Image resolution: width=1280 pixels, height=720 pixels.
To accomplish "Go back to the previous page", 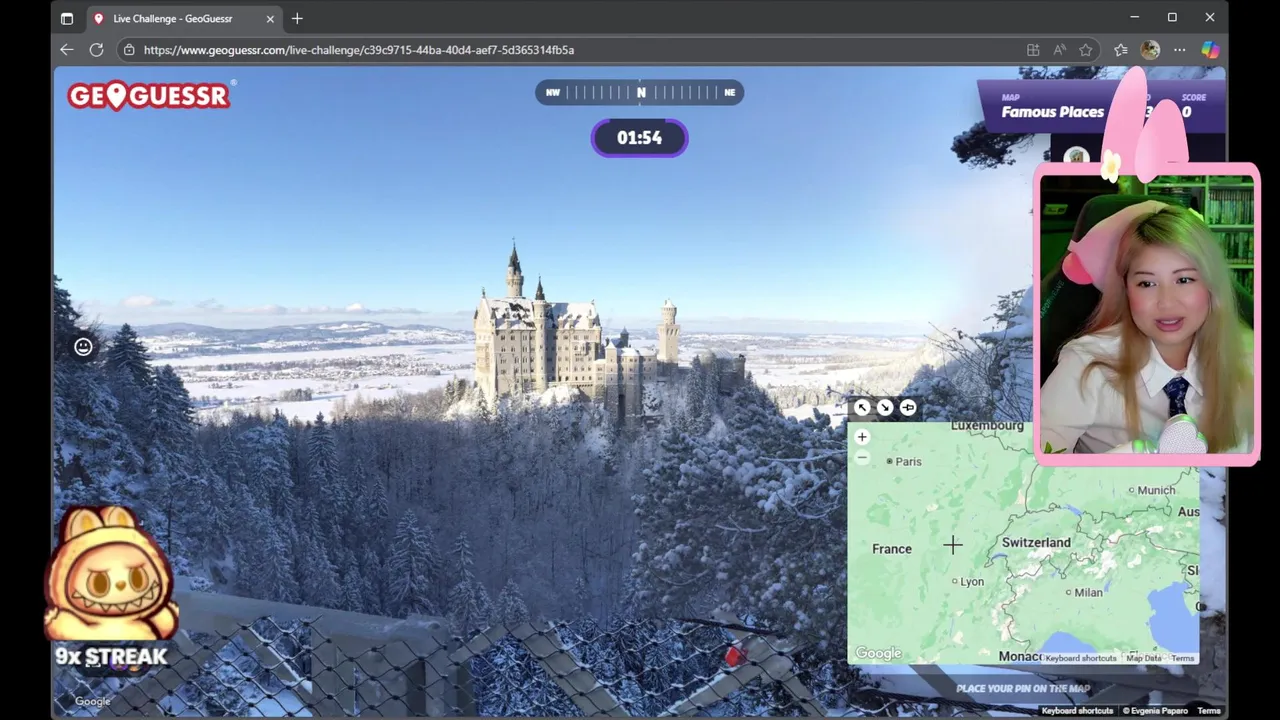I will point(66,49).
